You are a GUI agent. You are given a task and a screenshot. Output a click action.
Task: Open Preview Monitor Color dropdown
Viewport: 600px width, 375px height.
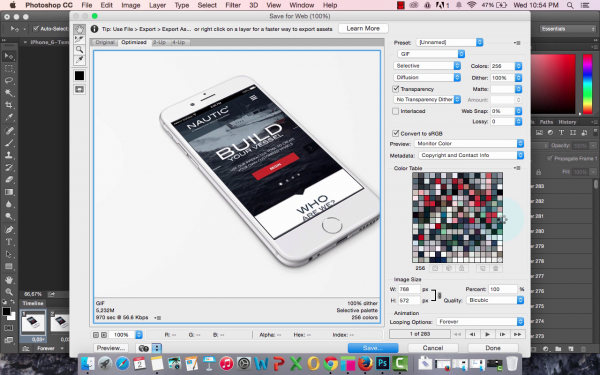[469, 143]
